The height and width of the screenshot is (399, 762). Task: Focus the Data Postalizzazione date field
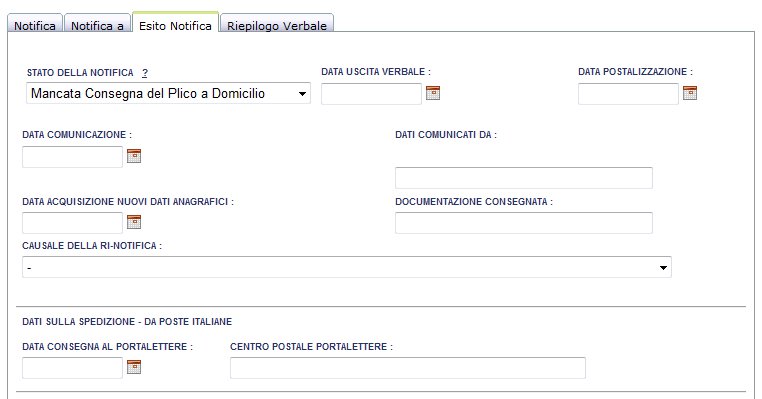[x=628, y=94]
